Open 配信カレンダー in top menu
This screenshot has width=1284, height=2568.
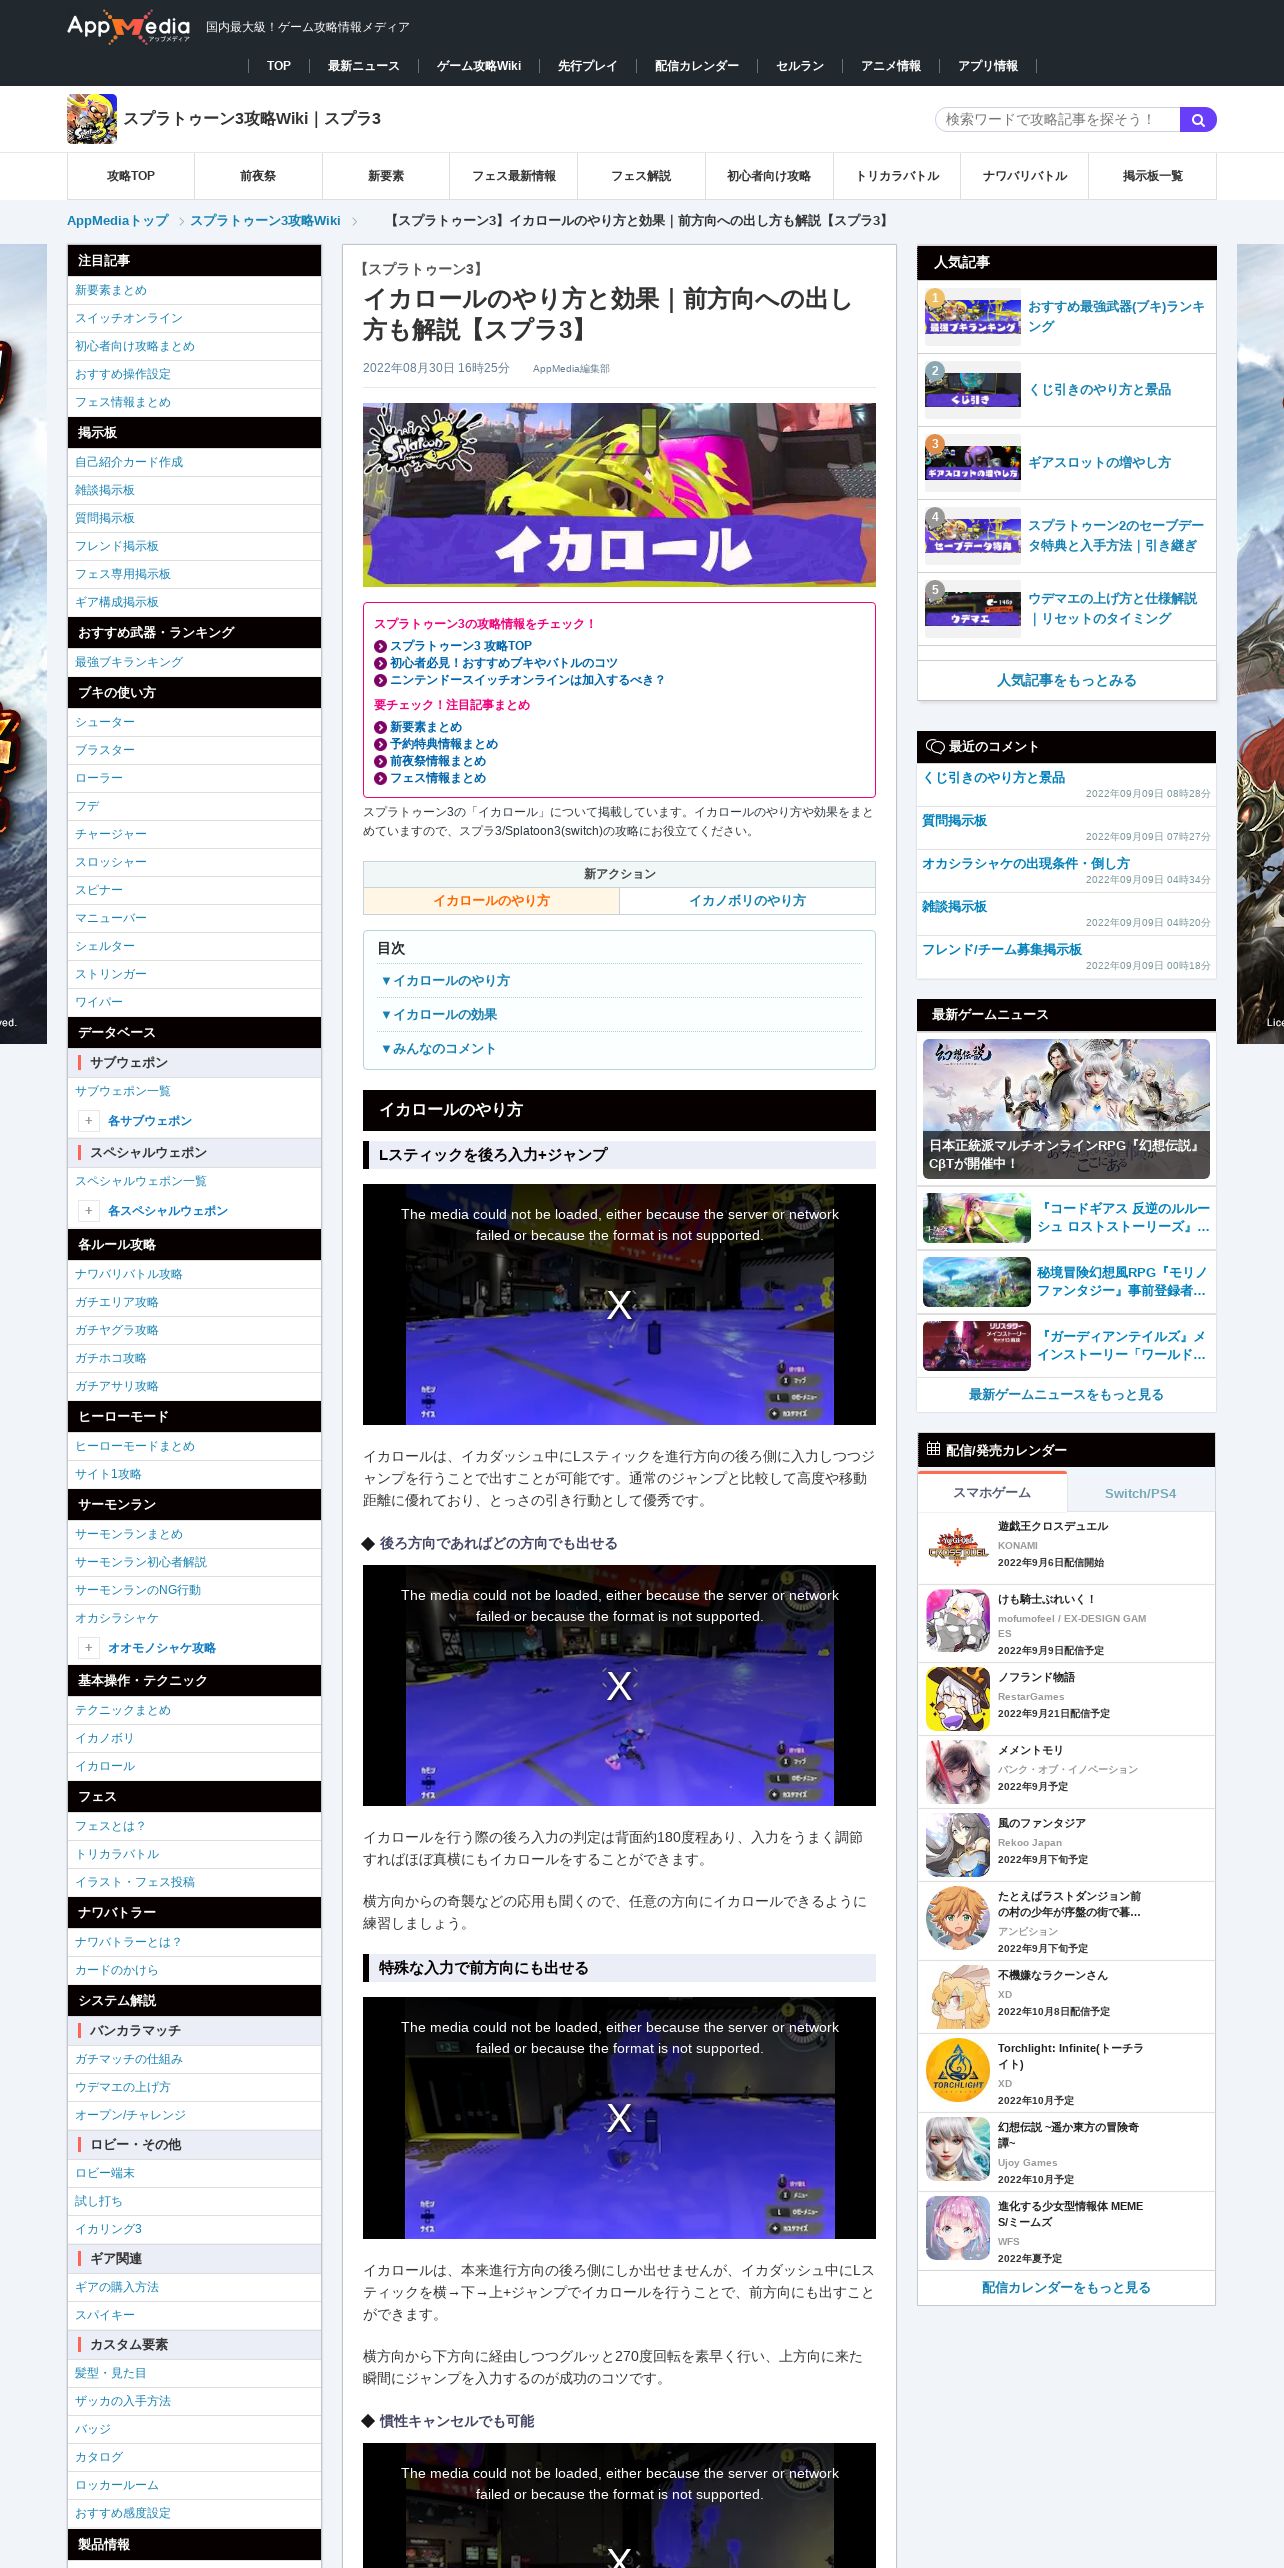[x=697, y=66]
